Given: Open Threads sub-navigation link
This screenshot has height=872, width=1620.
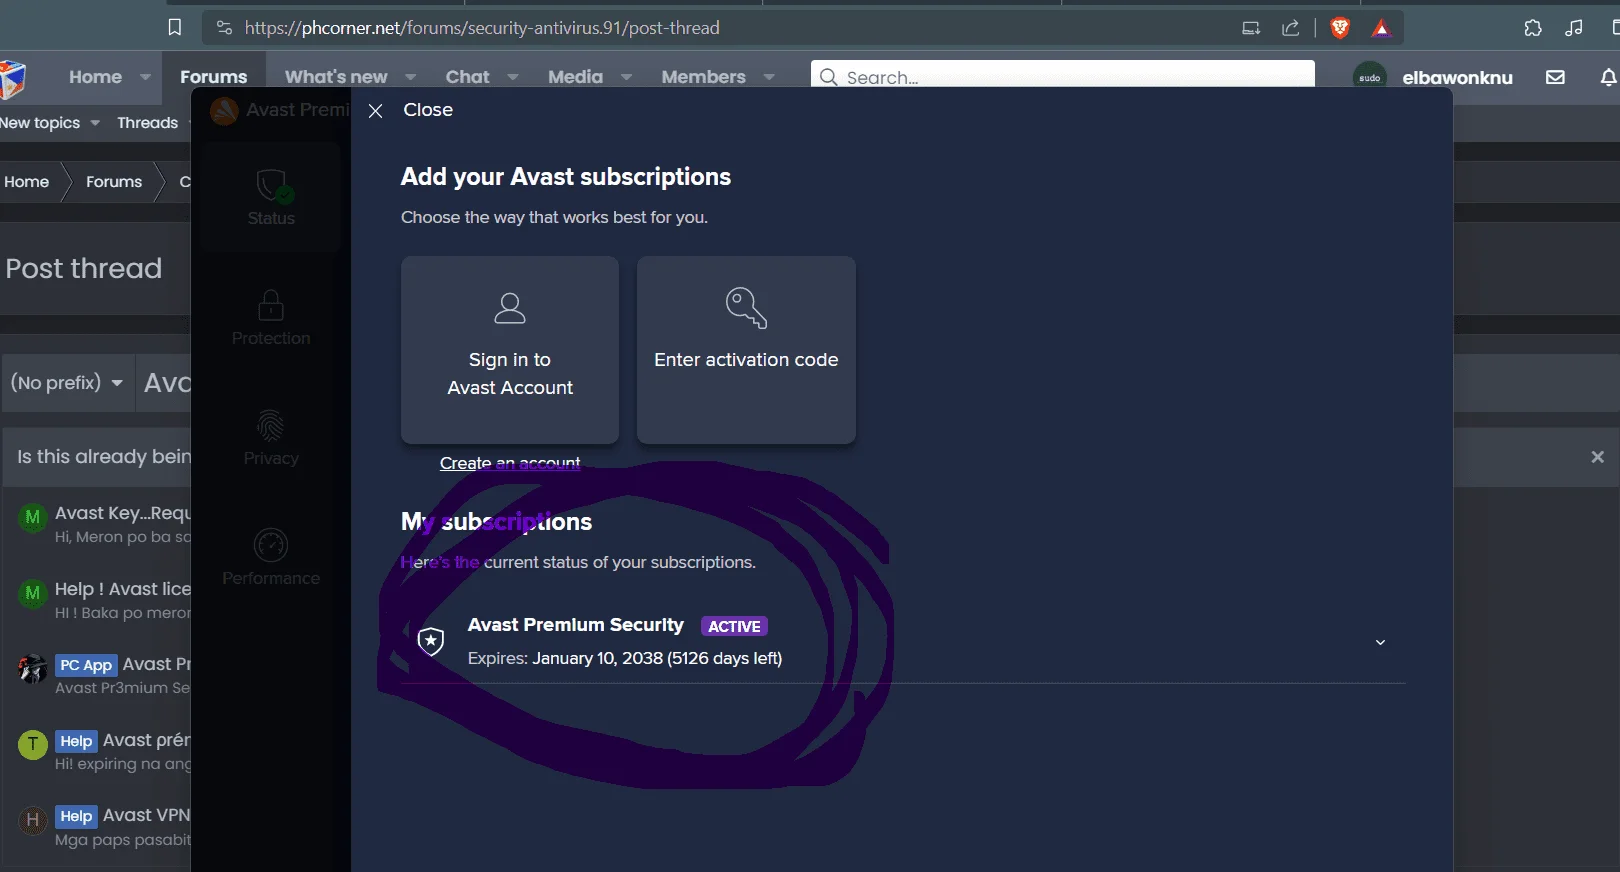Looking at the screenshot, I should pyautogui.click(x=147, y=122).
